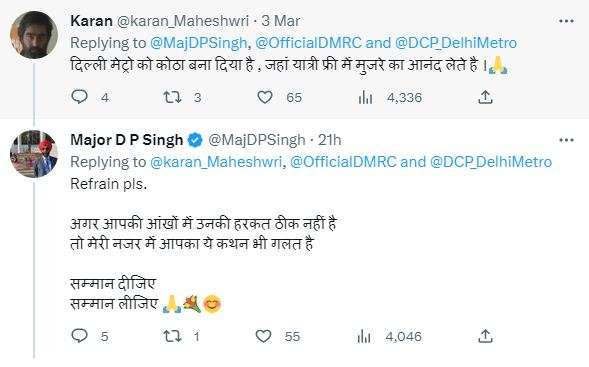The height and width of the screenshot is (367, 589).
Task: Open Karan's profile picture
Action: [x=34, y=35]
